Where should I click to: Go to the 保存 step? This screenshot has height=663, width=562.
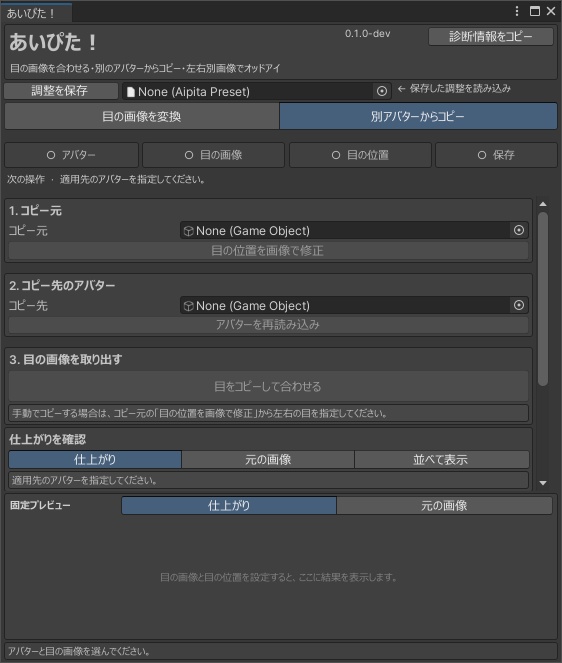click(496, 155)
